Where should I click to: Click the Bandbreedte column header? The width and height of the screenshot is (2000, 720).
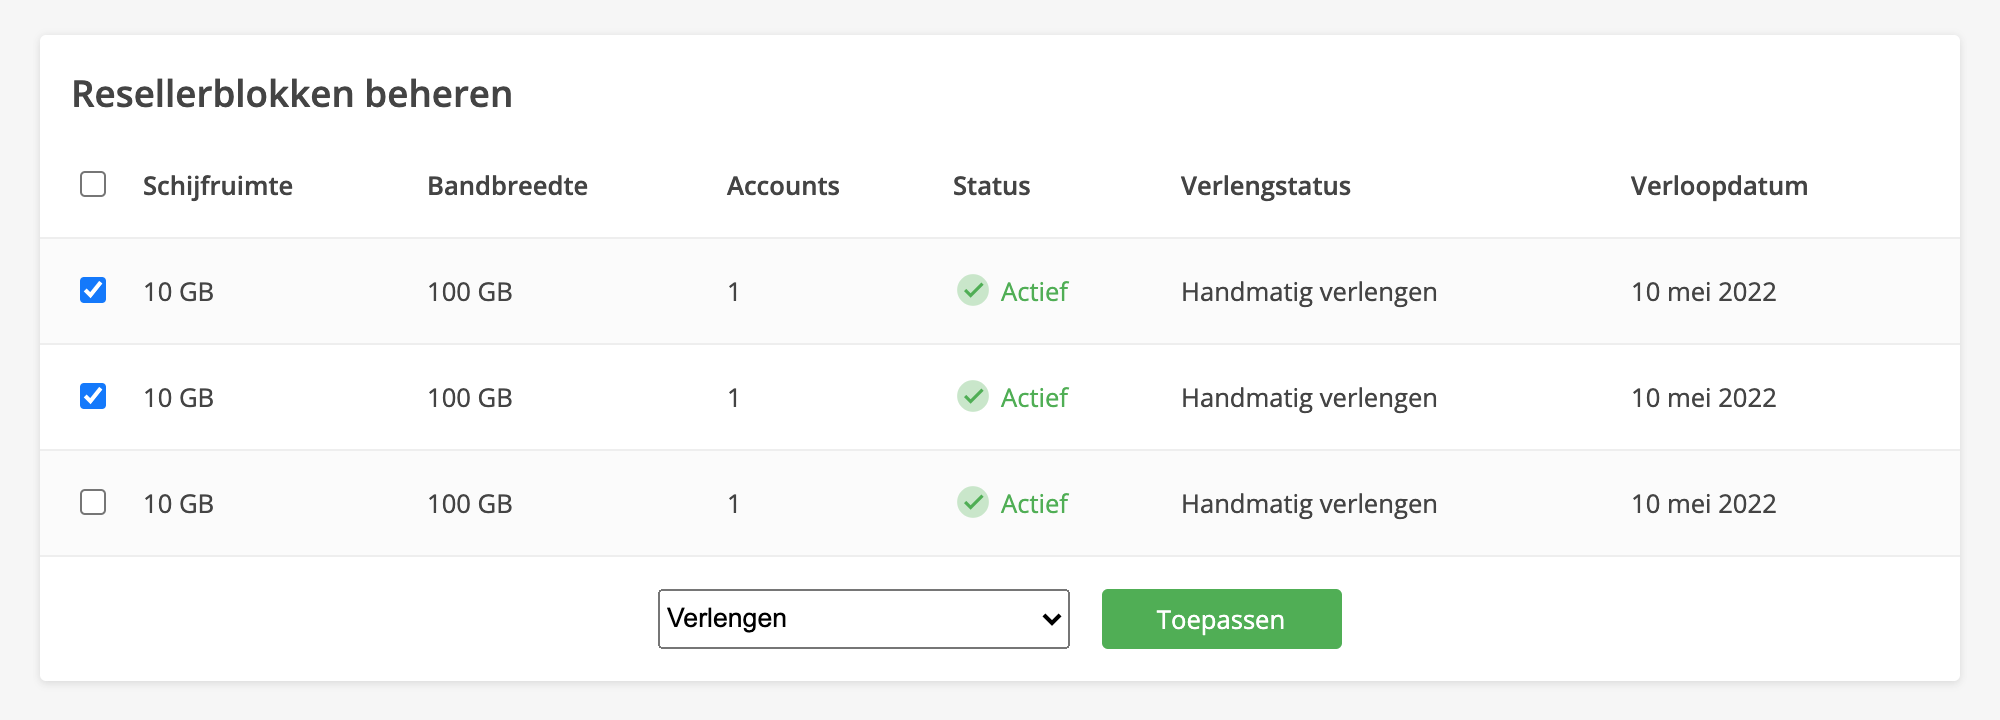pos(507,185)
